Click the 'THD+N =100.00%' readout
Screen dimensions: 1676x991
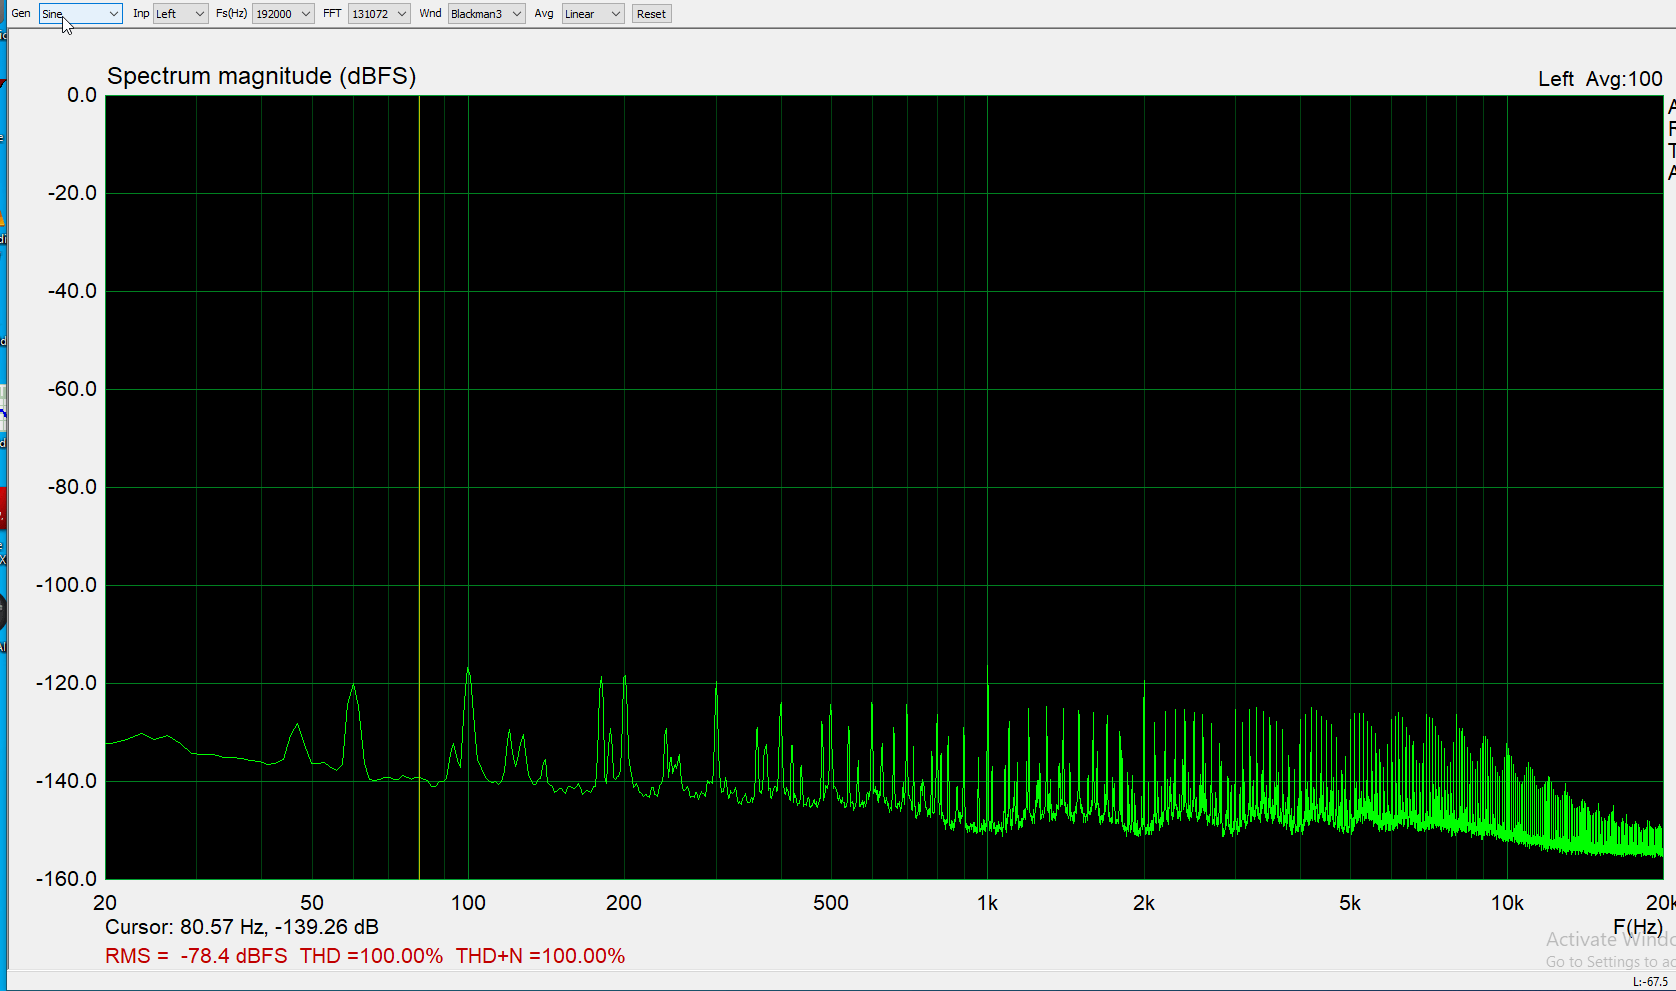coord(540,956)
